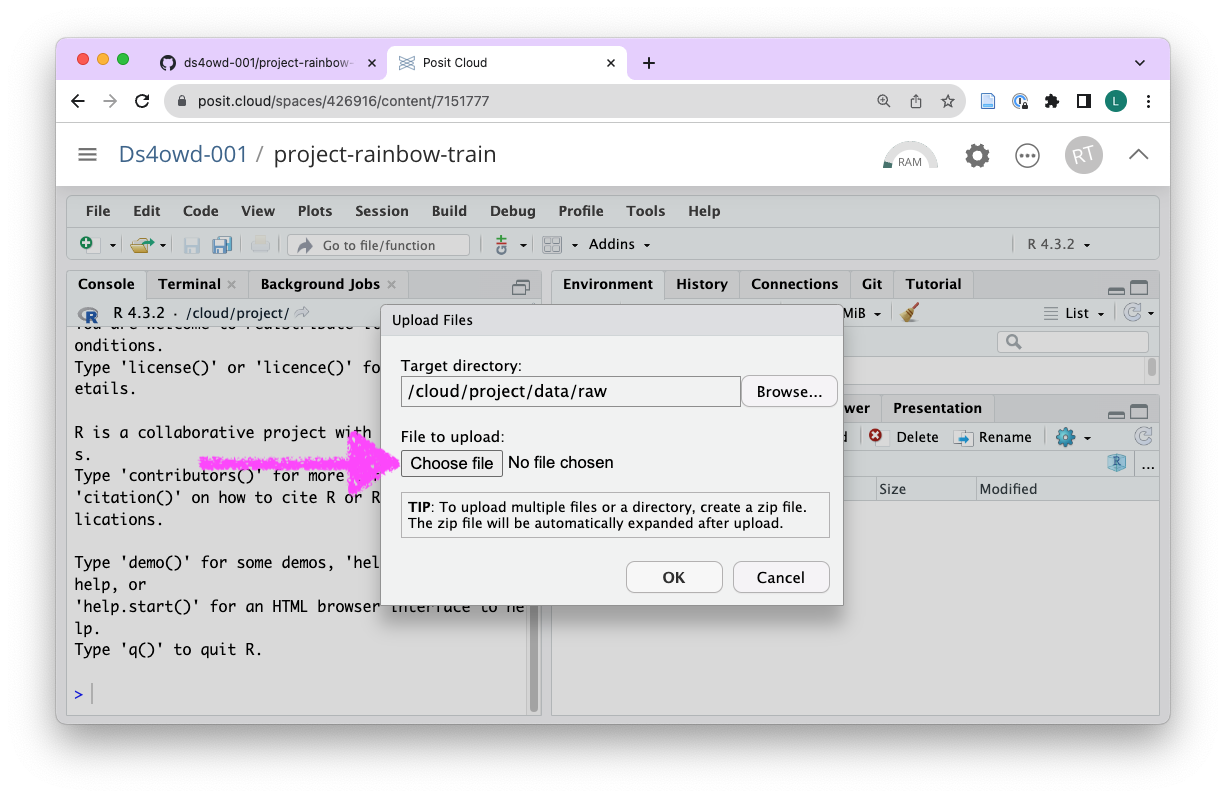Screen dimensions: 1226x798
Task: Click the R project cube icon
Action: click(x=1117, y=463)
